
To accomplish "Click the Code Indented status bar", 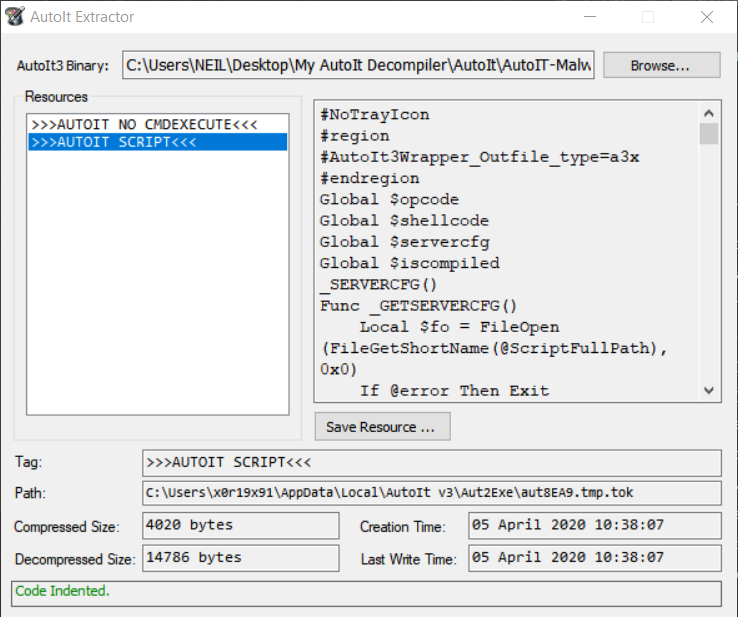I will [366, 592].
